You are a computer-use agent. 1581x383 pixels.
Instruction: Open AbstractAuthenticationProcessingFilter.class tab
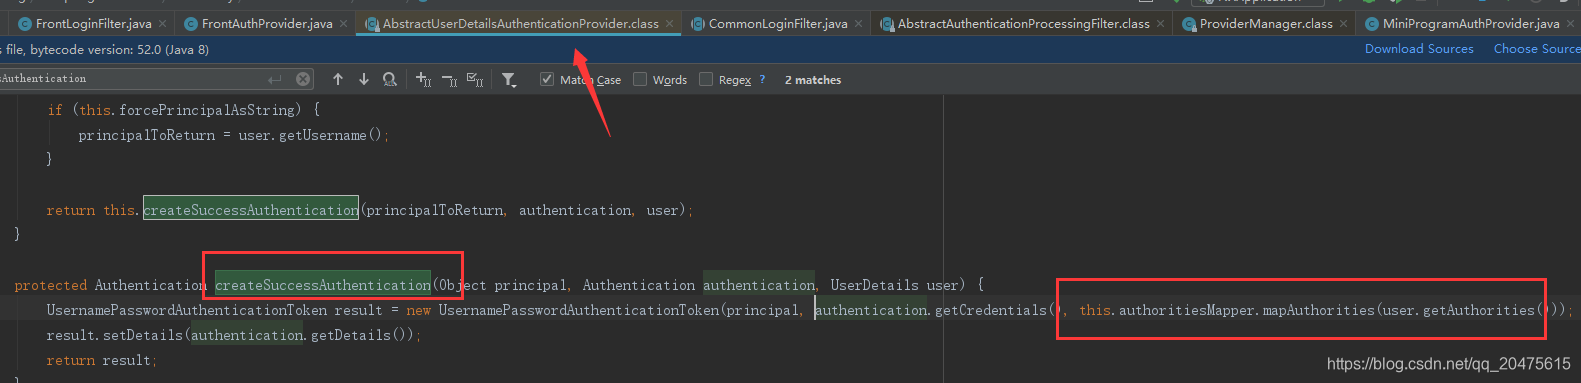1024,23
